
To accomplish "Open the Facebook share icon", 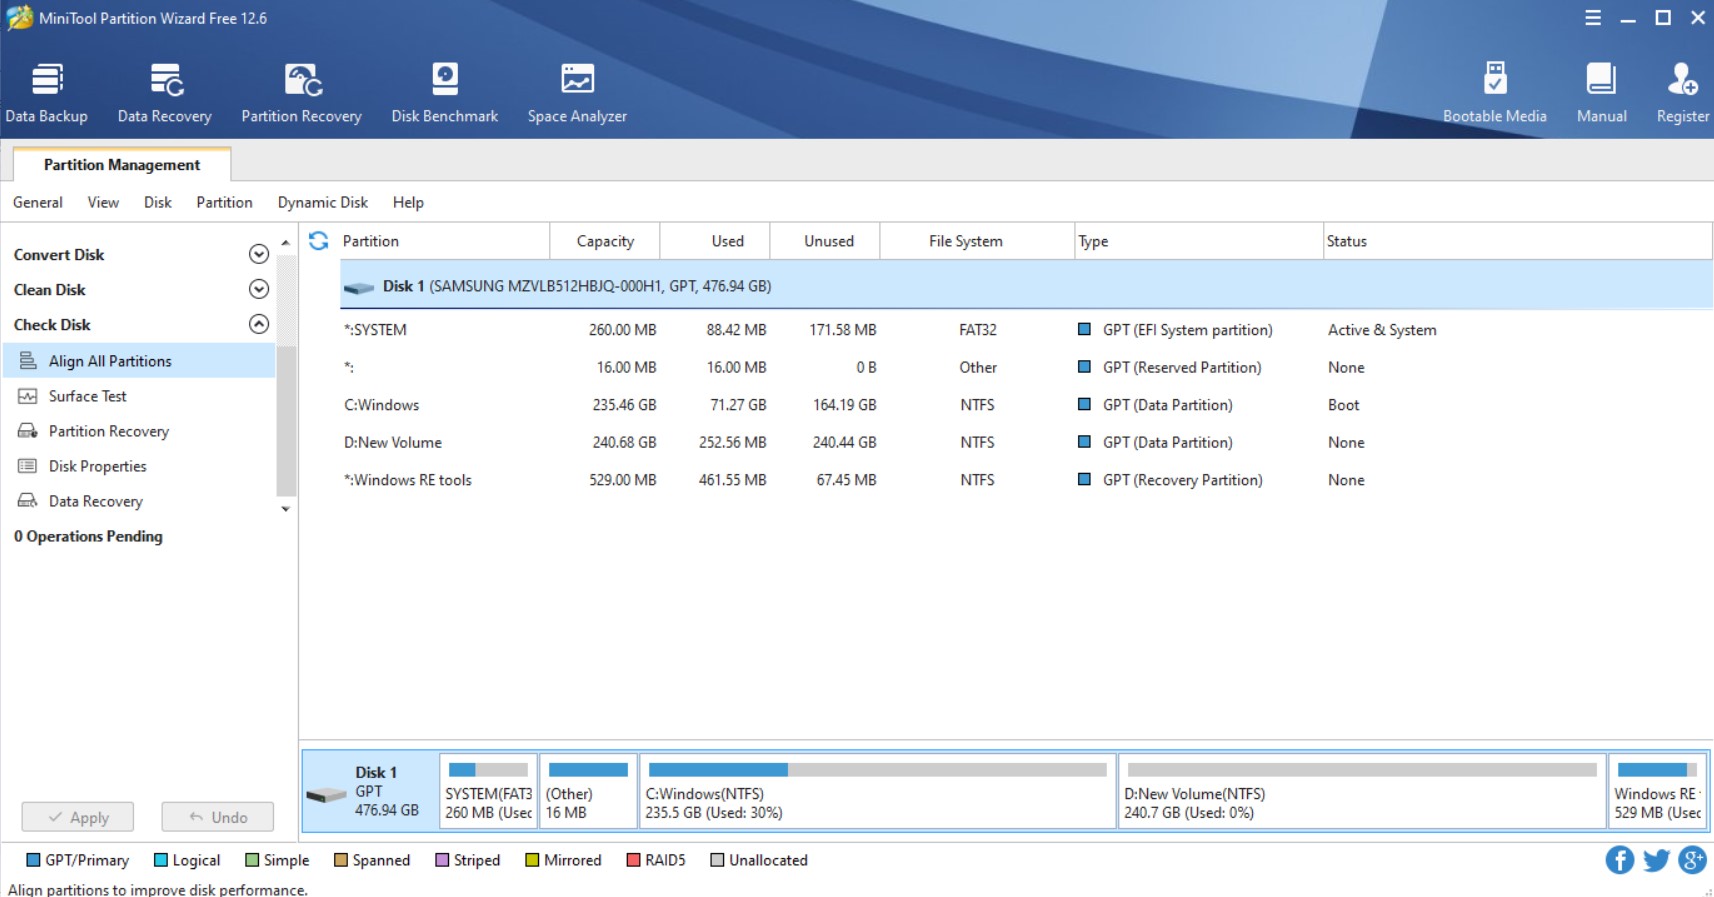I will coord(1619,860).
